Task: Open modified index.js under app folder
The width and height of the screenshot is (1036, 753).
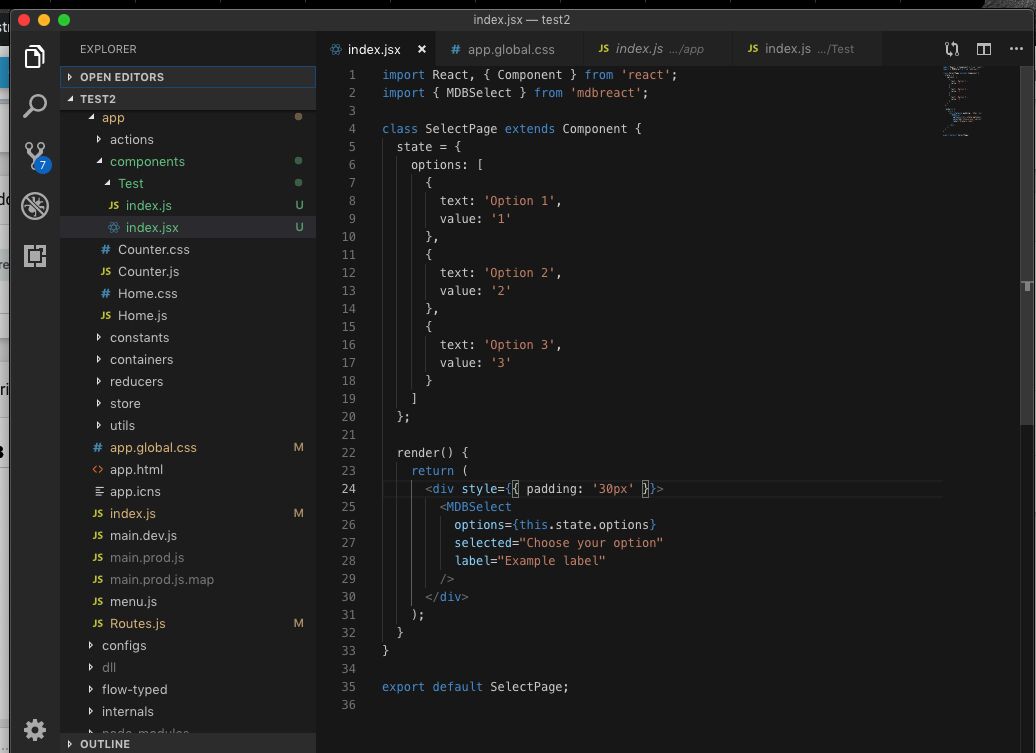Action: point(188,513)
